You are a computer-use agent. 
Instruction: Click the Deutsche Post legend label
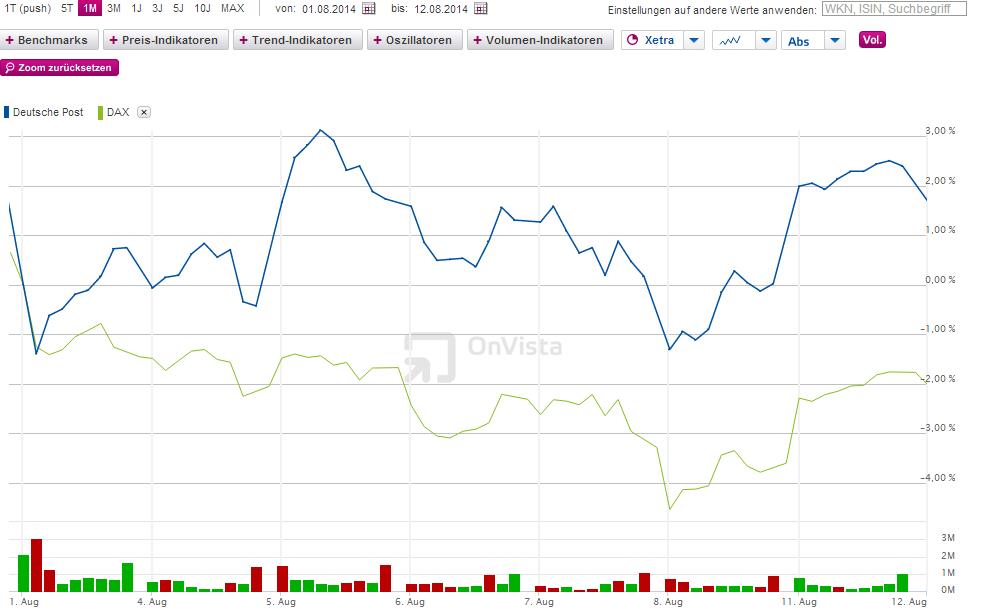click(48, 113)
